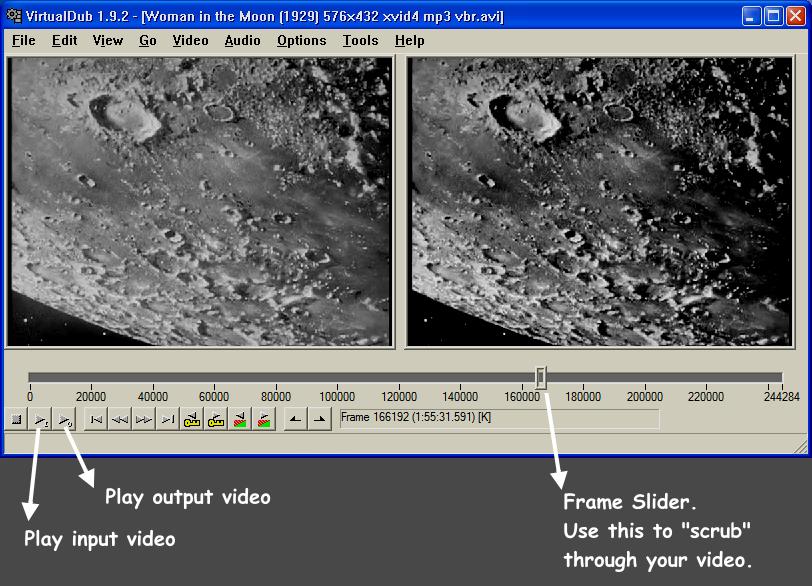Click the window resize grip corner
The image size is (812, 586).
click(801, 446)
